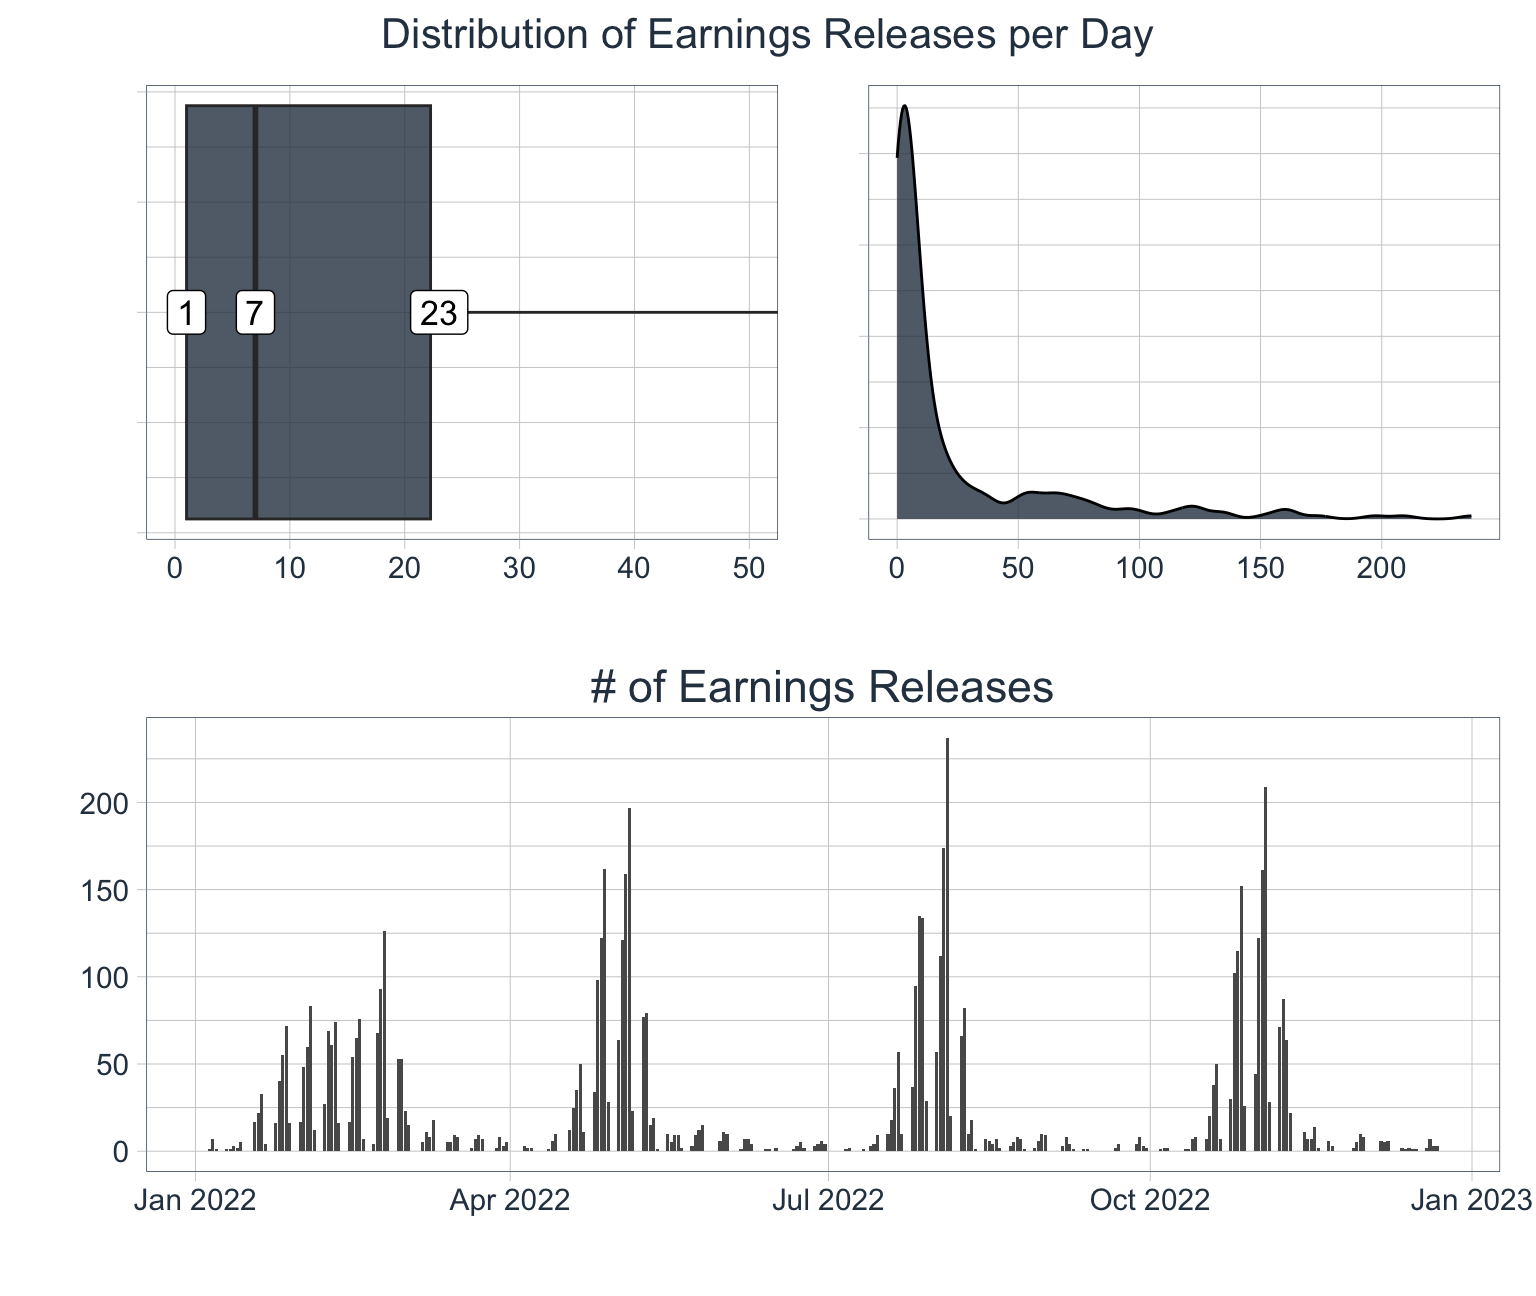Click the box plot x-axis tick "0"
Image resolution: width=1536 pixels, height=1296 pixels.
tap(175, 568)
